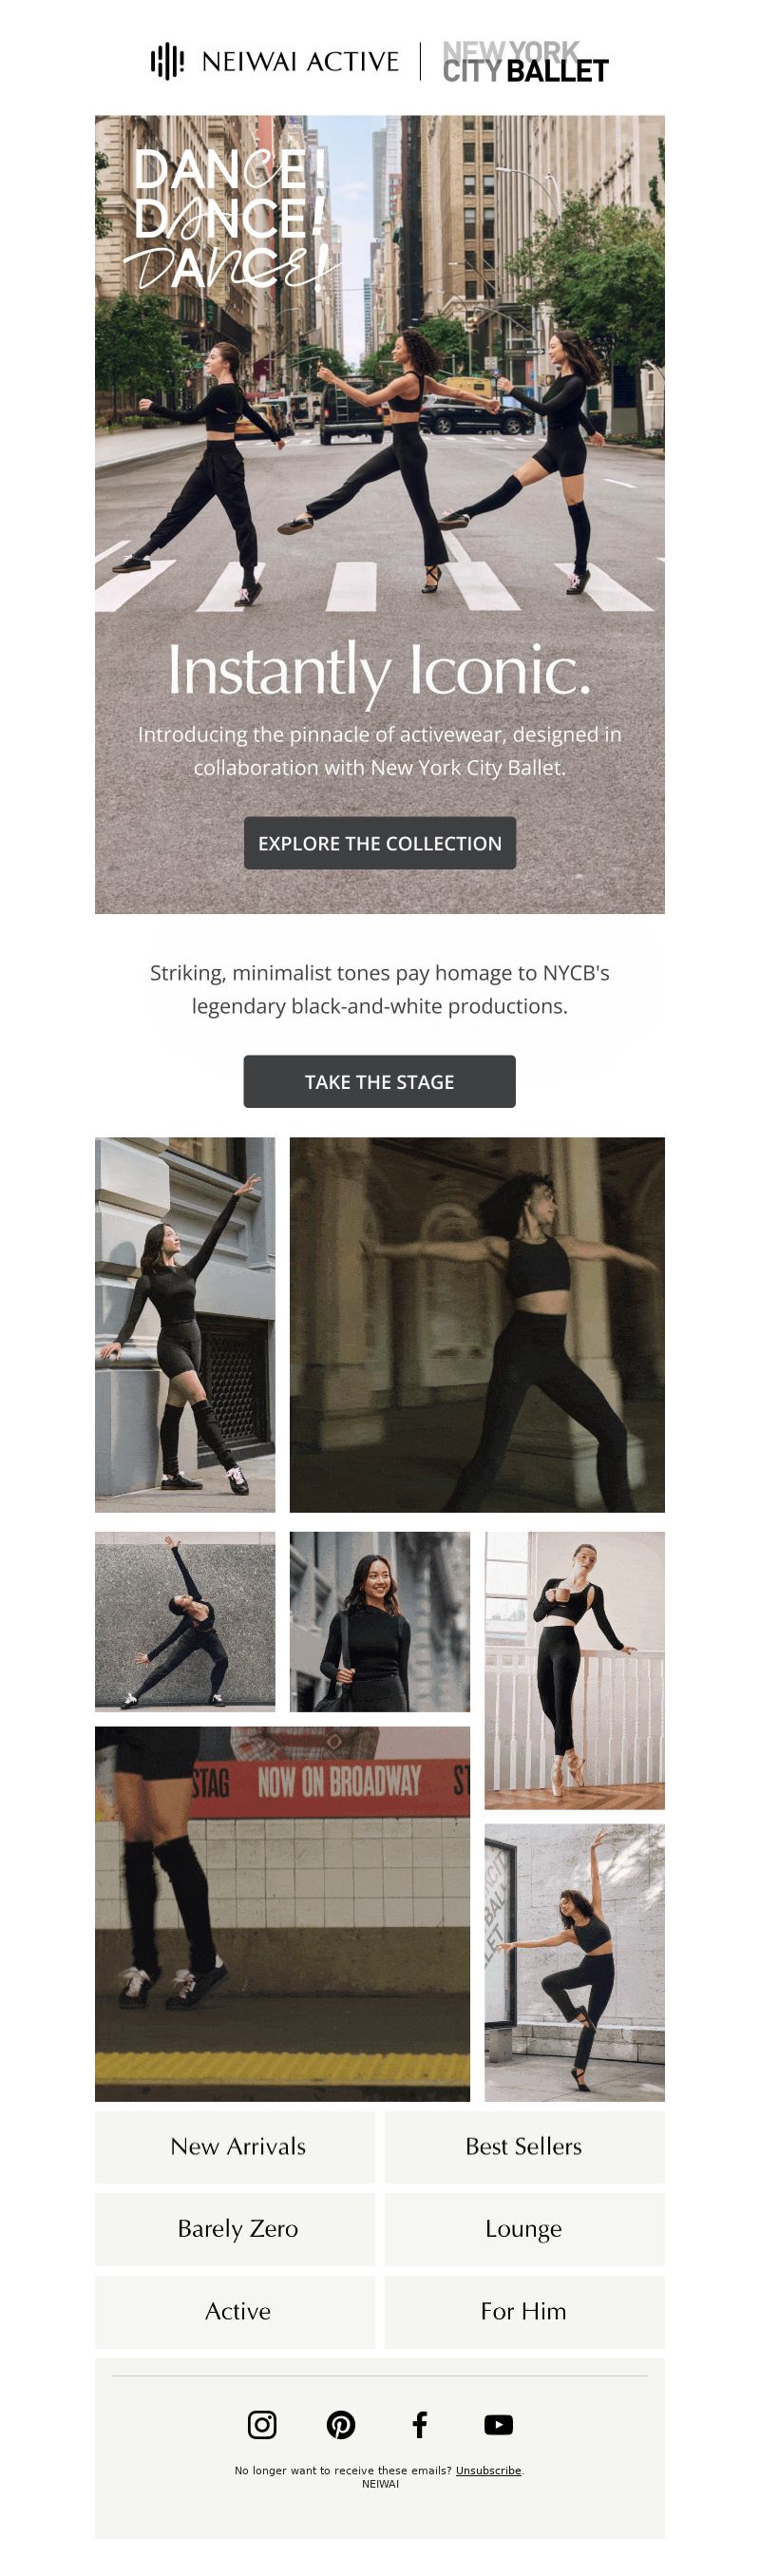Open the Facebook icon link
The image size is (760, 2576).
click(420, 2424)
